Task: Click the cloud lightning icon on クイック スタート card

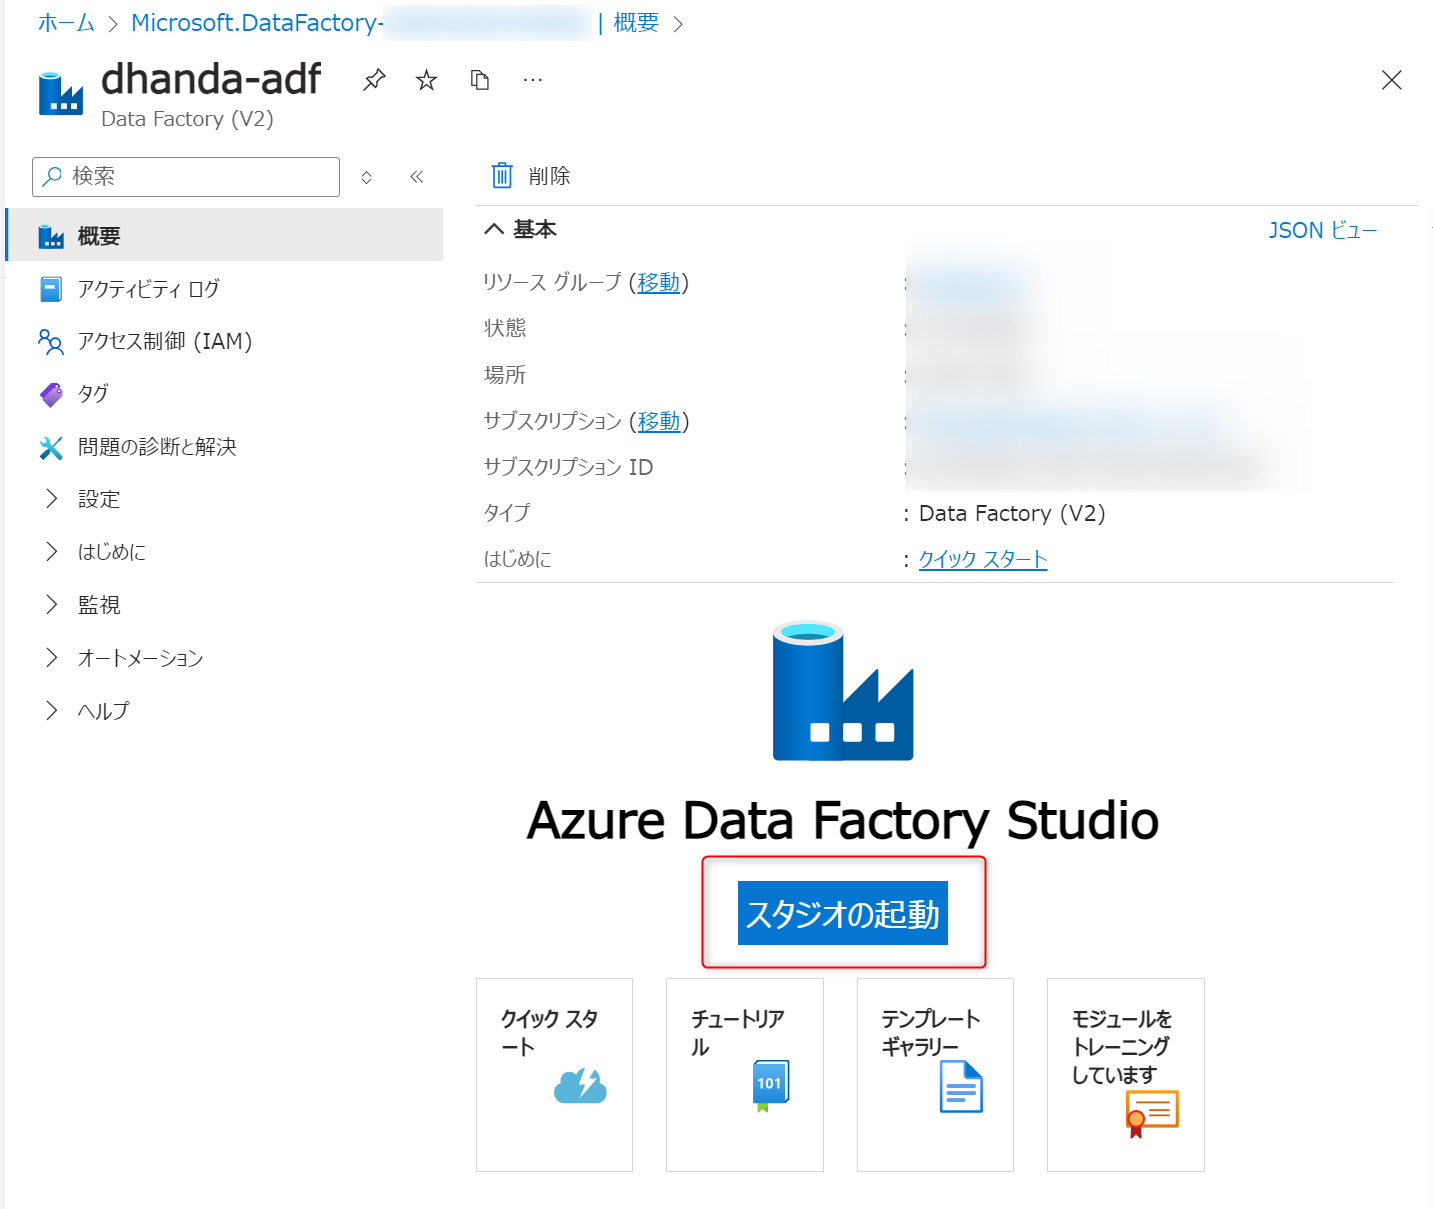Action: click(580, 1086)
